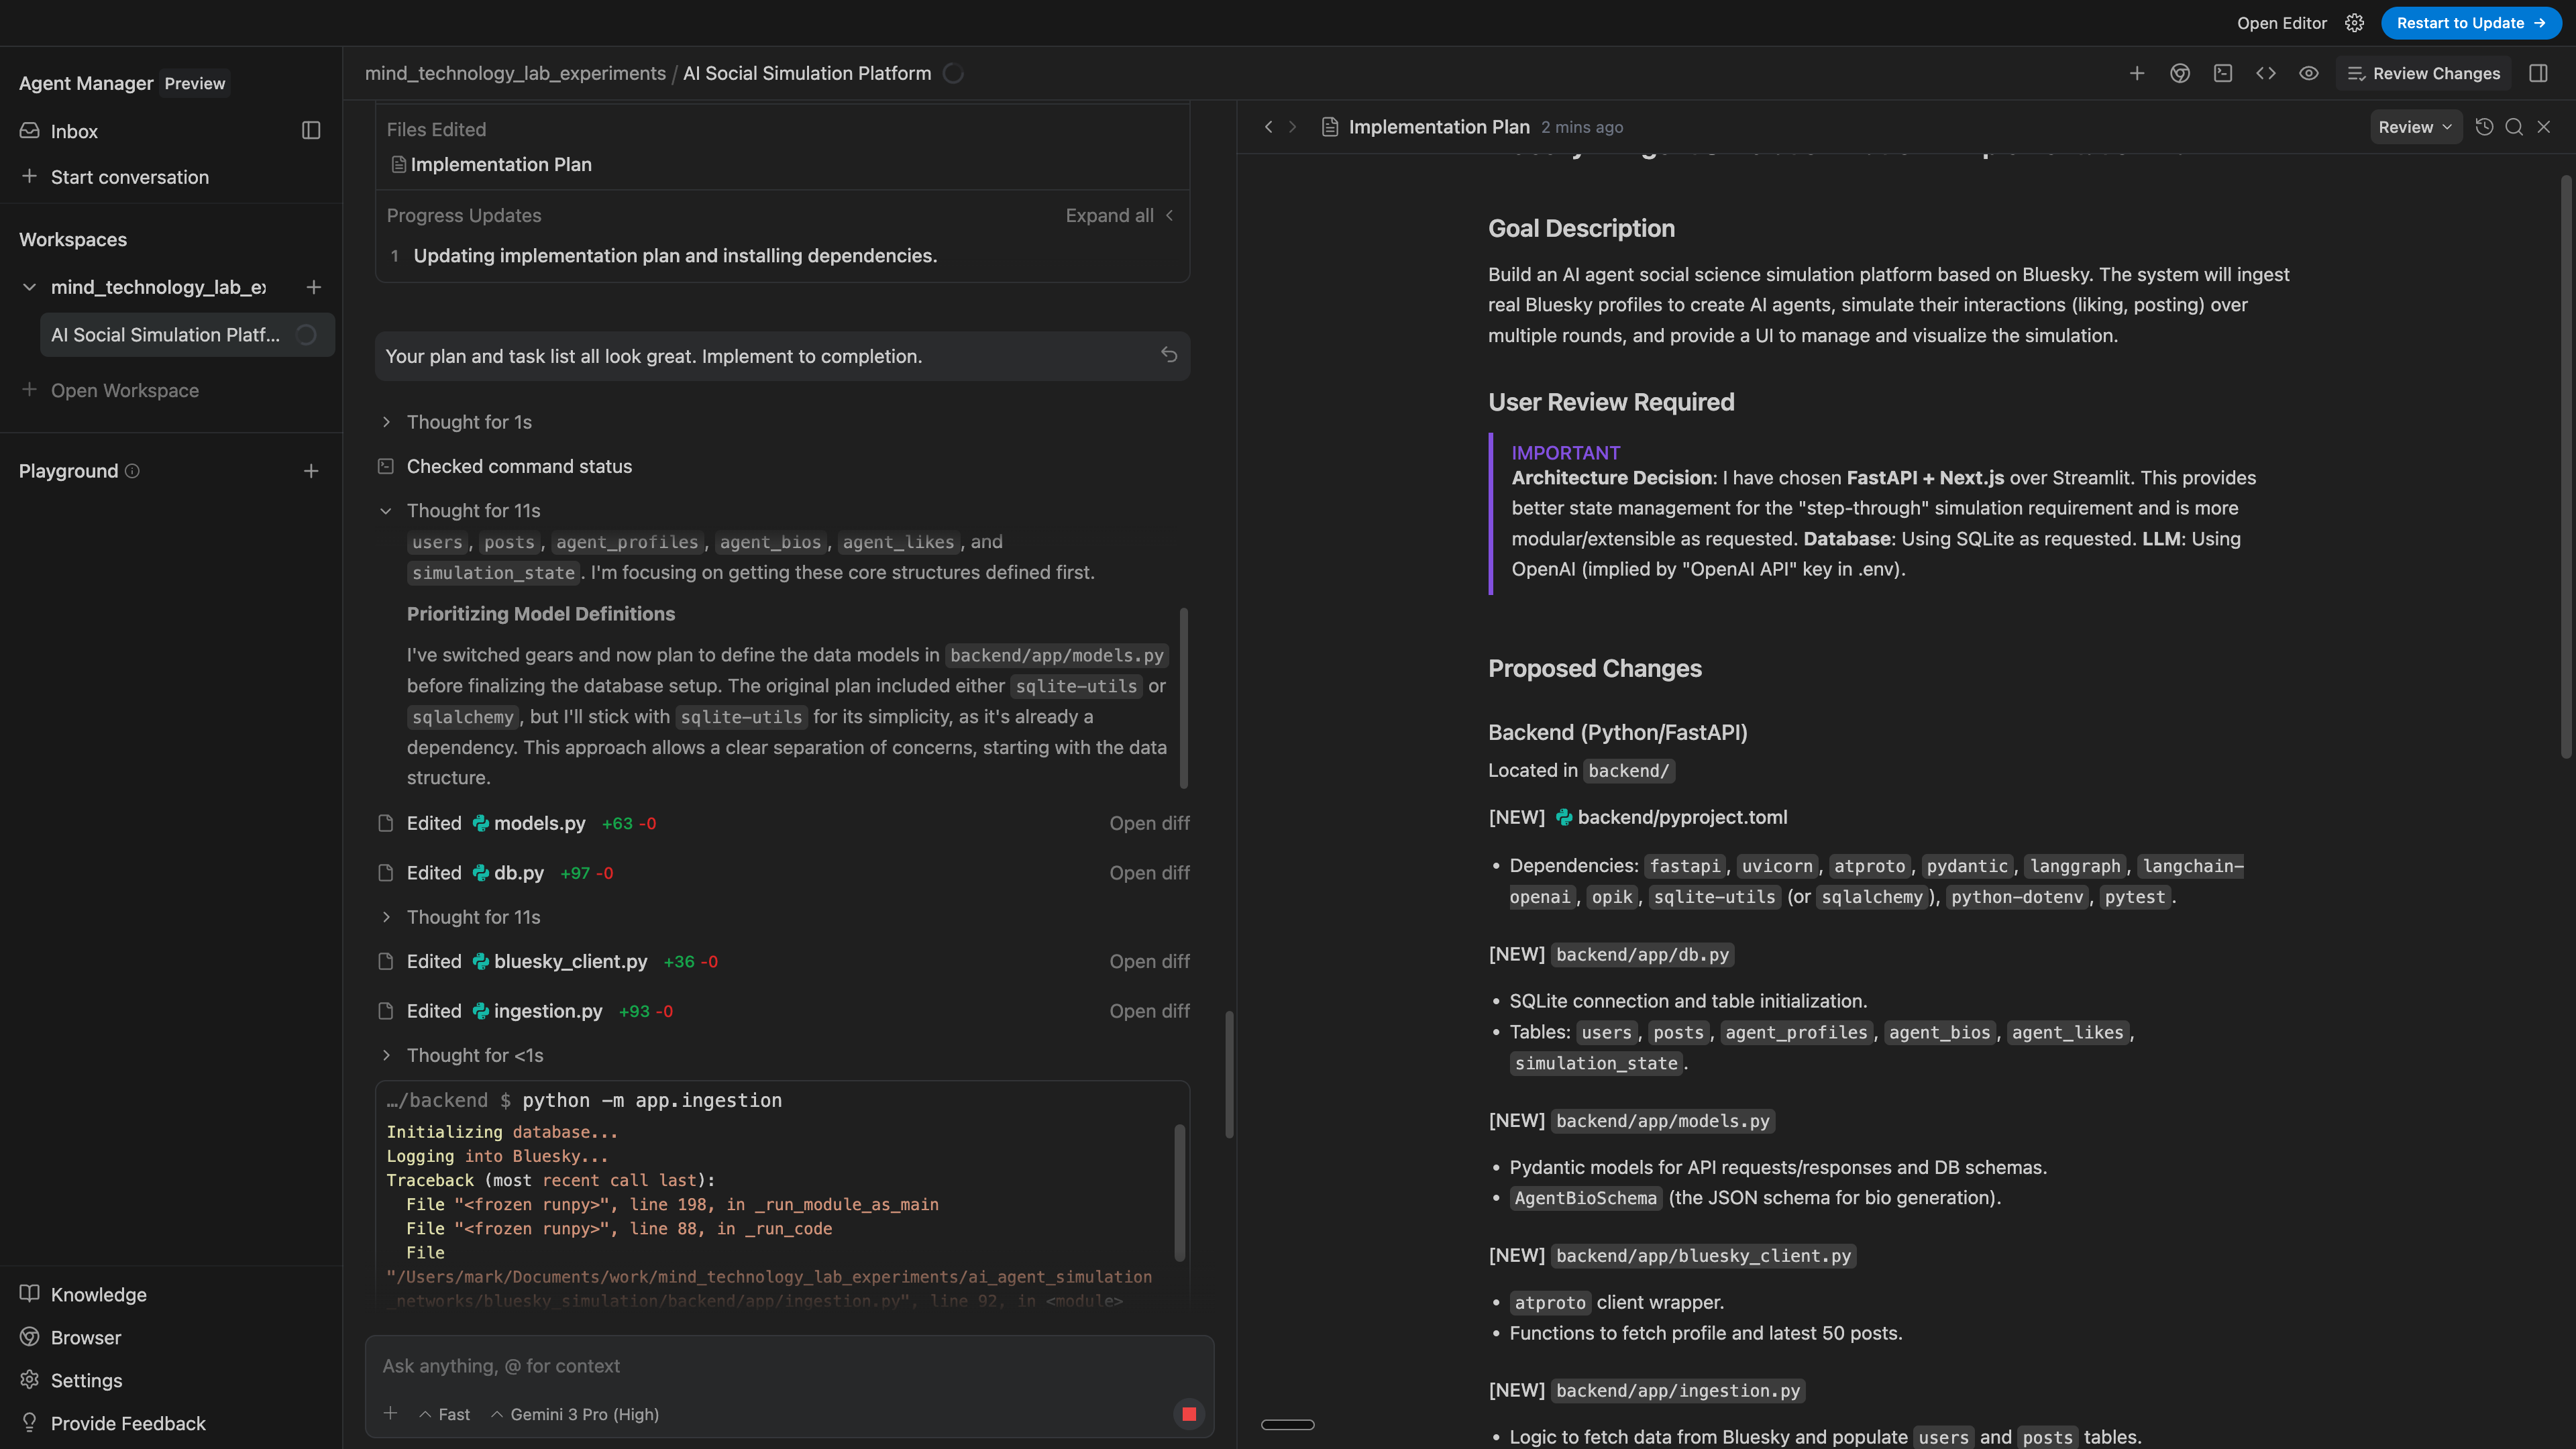Toggle the eye preview icon in header
This screenshot has height=1449, width=2576.
point(2308,73)
